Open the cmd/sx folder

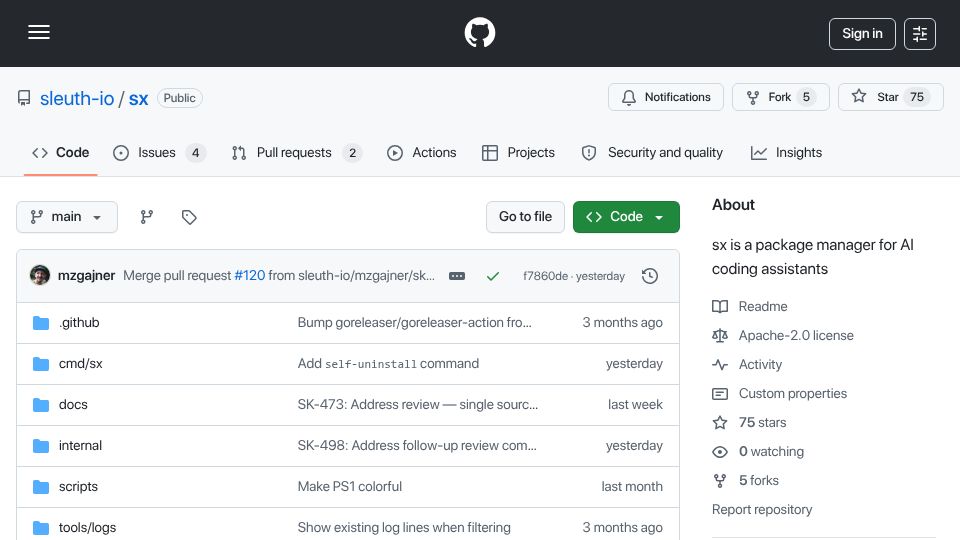click(80, 364)
